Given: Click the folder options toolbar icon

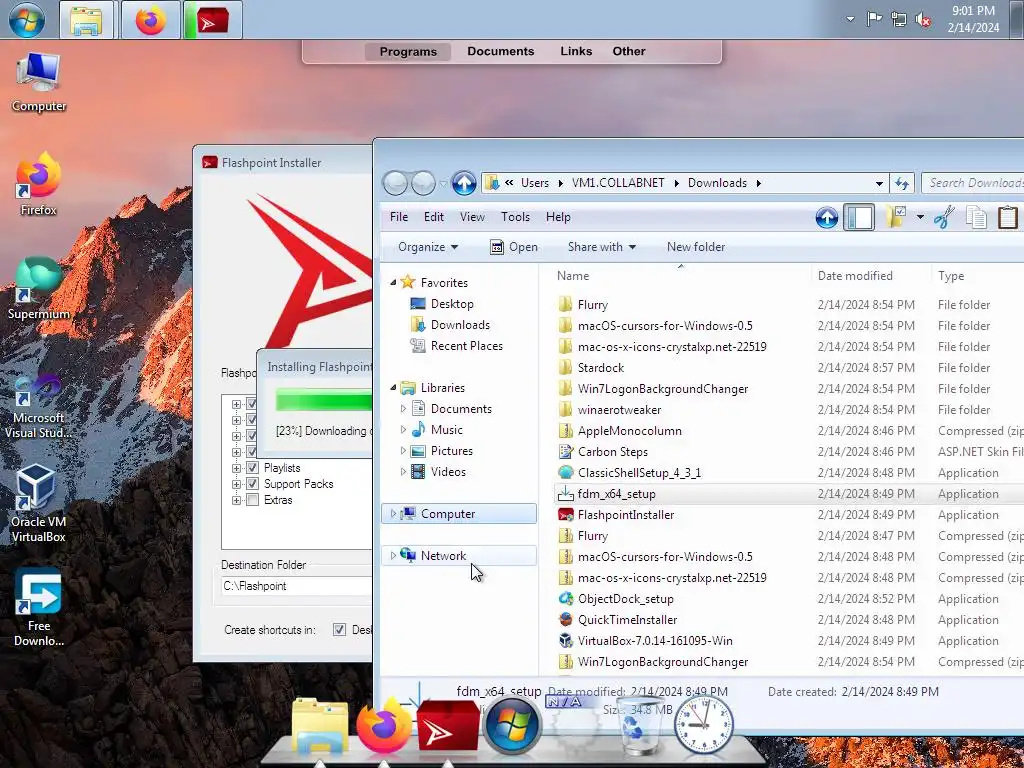Looking at the screenshot, I should pos(896,217).
